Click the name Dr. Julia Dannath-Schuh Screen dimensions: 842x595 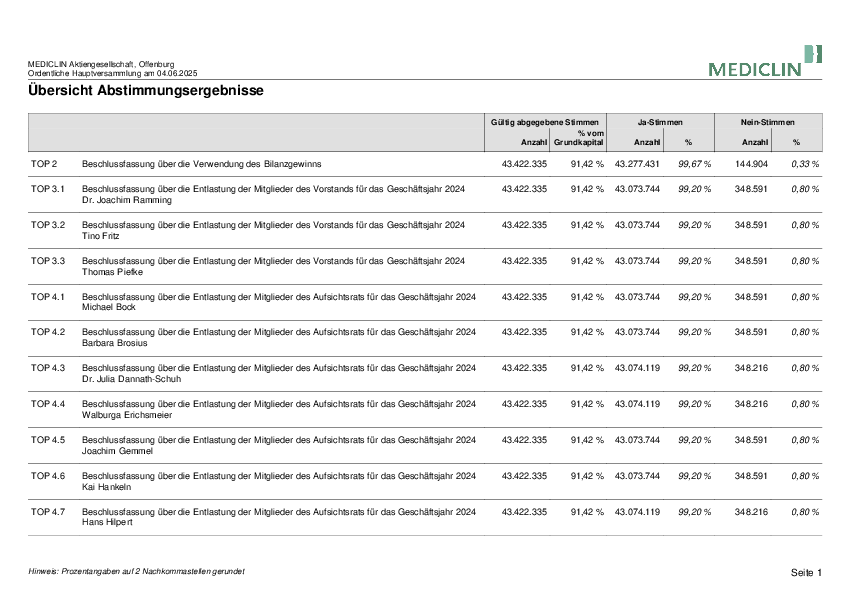click(132, 379)
